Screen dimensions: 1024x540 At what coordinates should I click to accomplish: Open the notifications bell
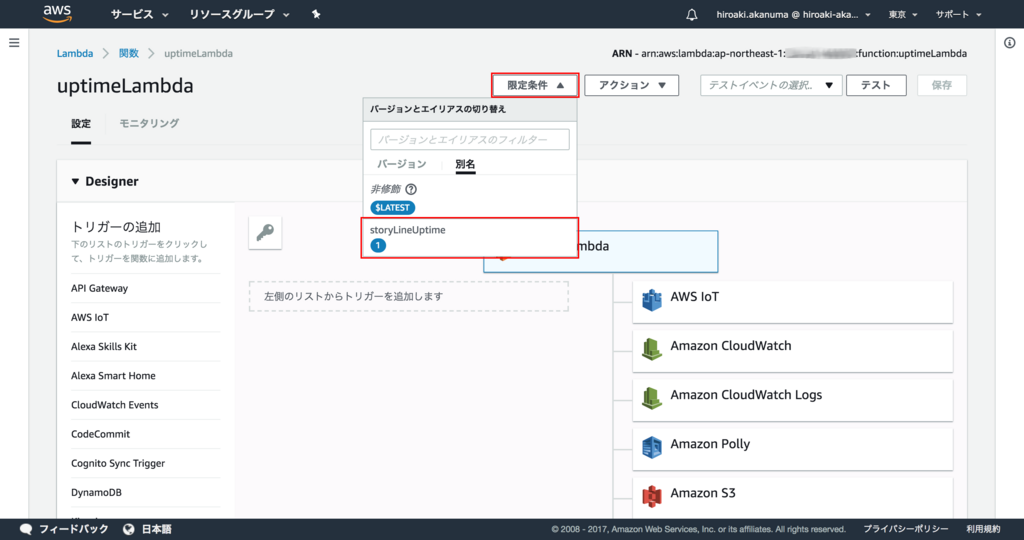(x=692, y=14)
